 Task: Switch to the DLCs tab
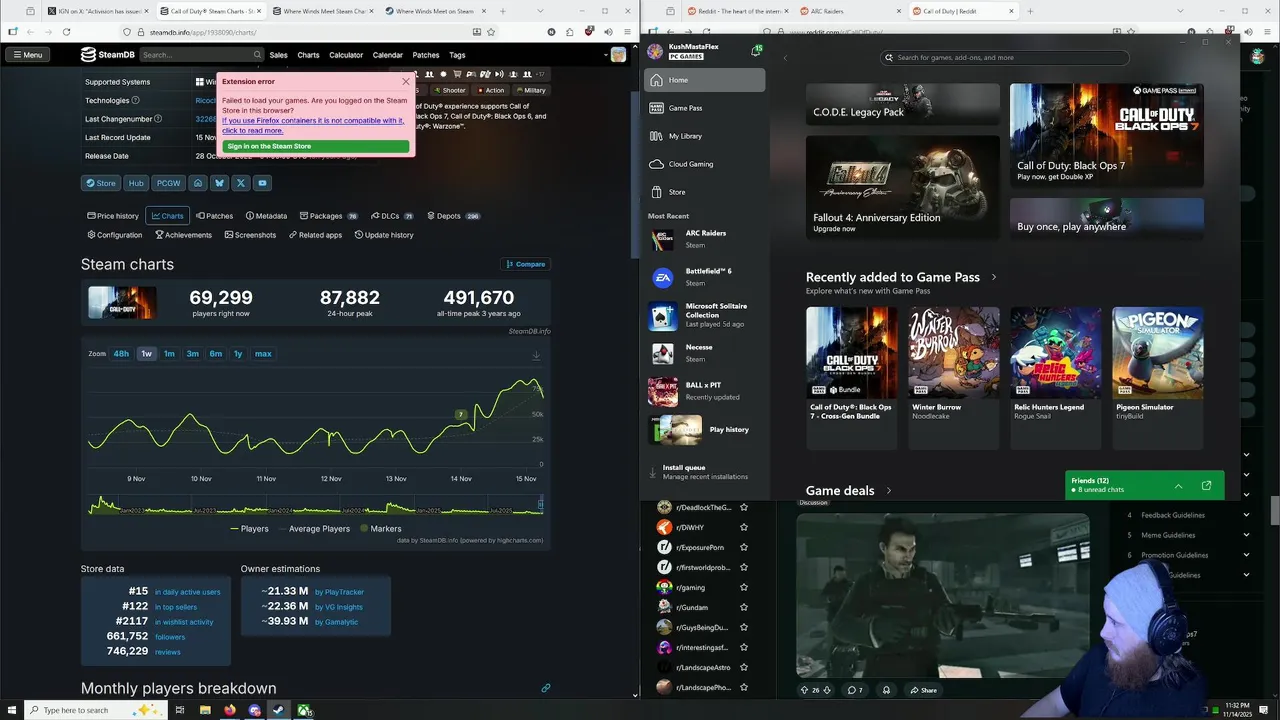pyautogui.click(x=392, y=216)
